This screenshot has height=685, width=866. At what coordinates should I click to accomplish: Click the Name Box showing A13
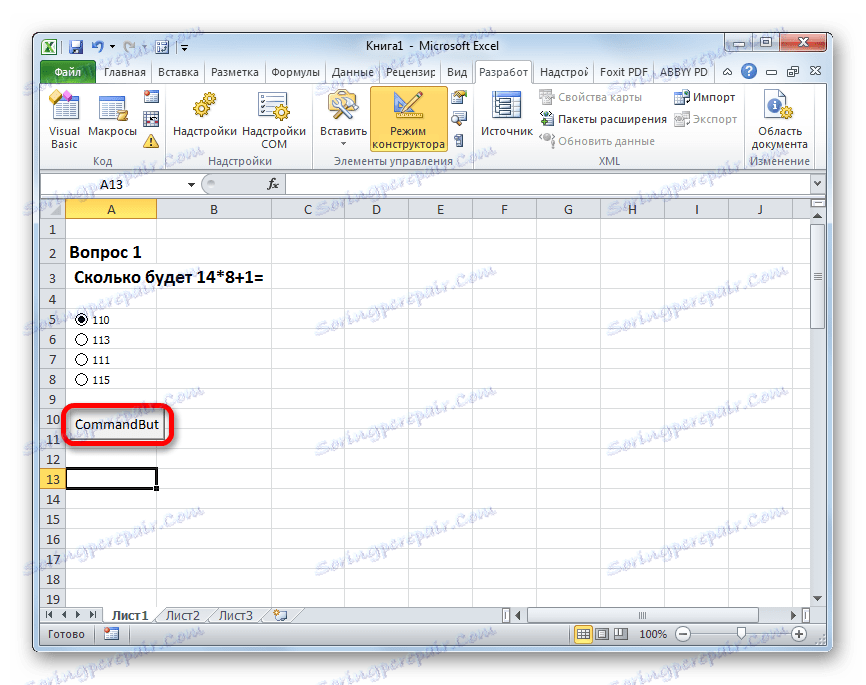[113, 185]
